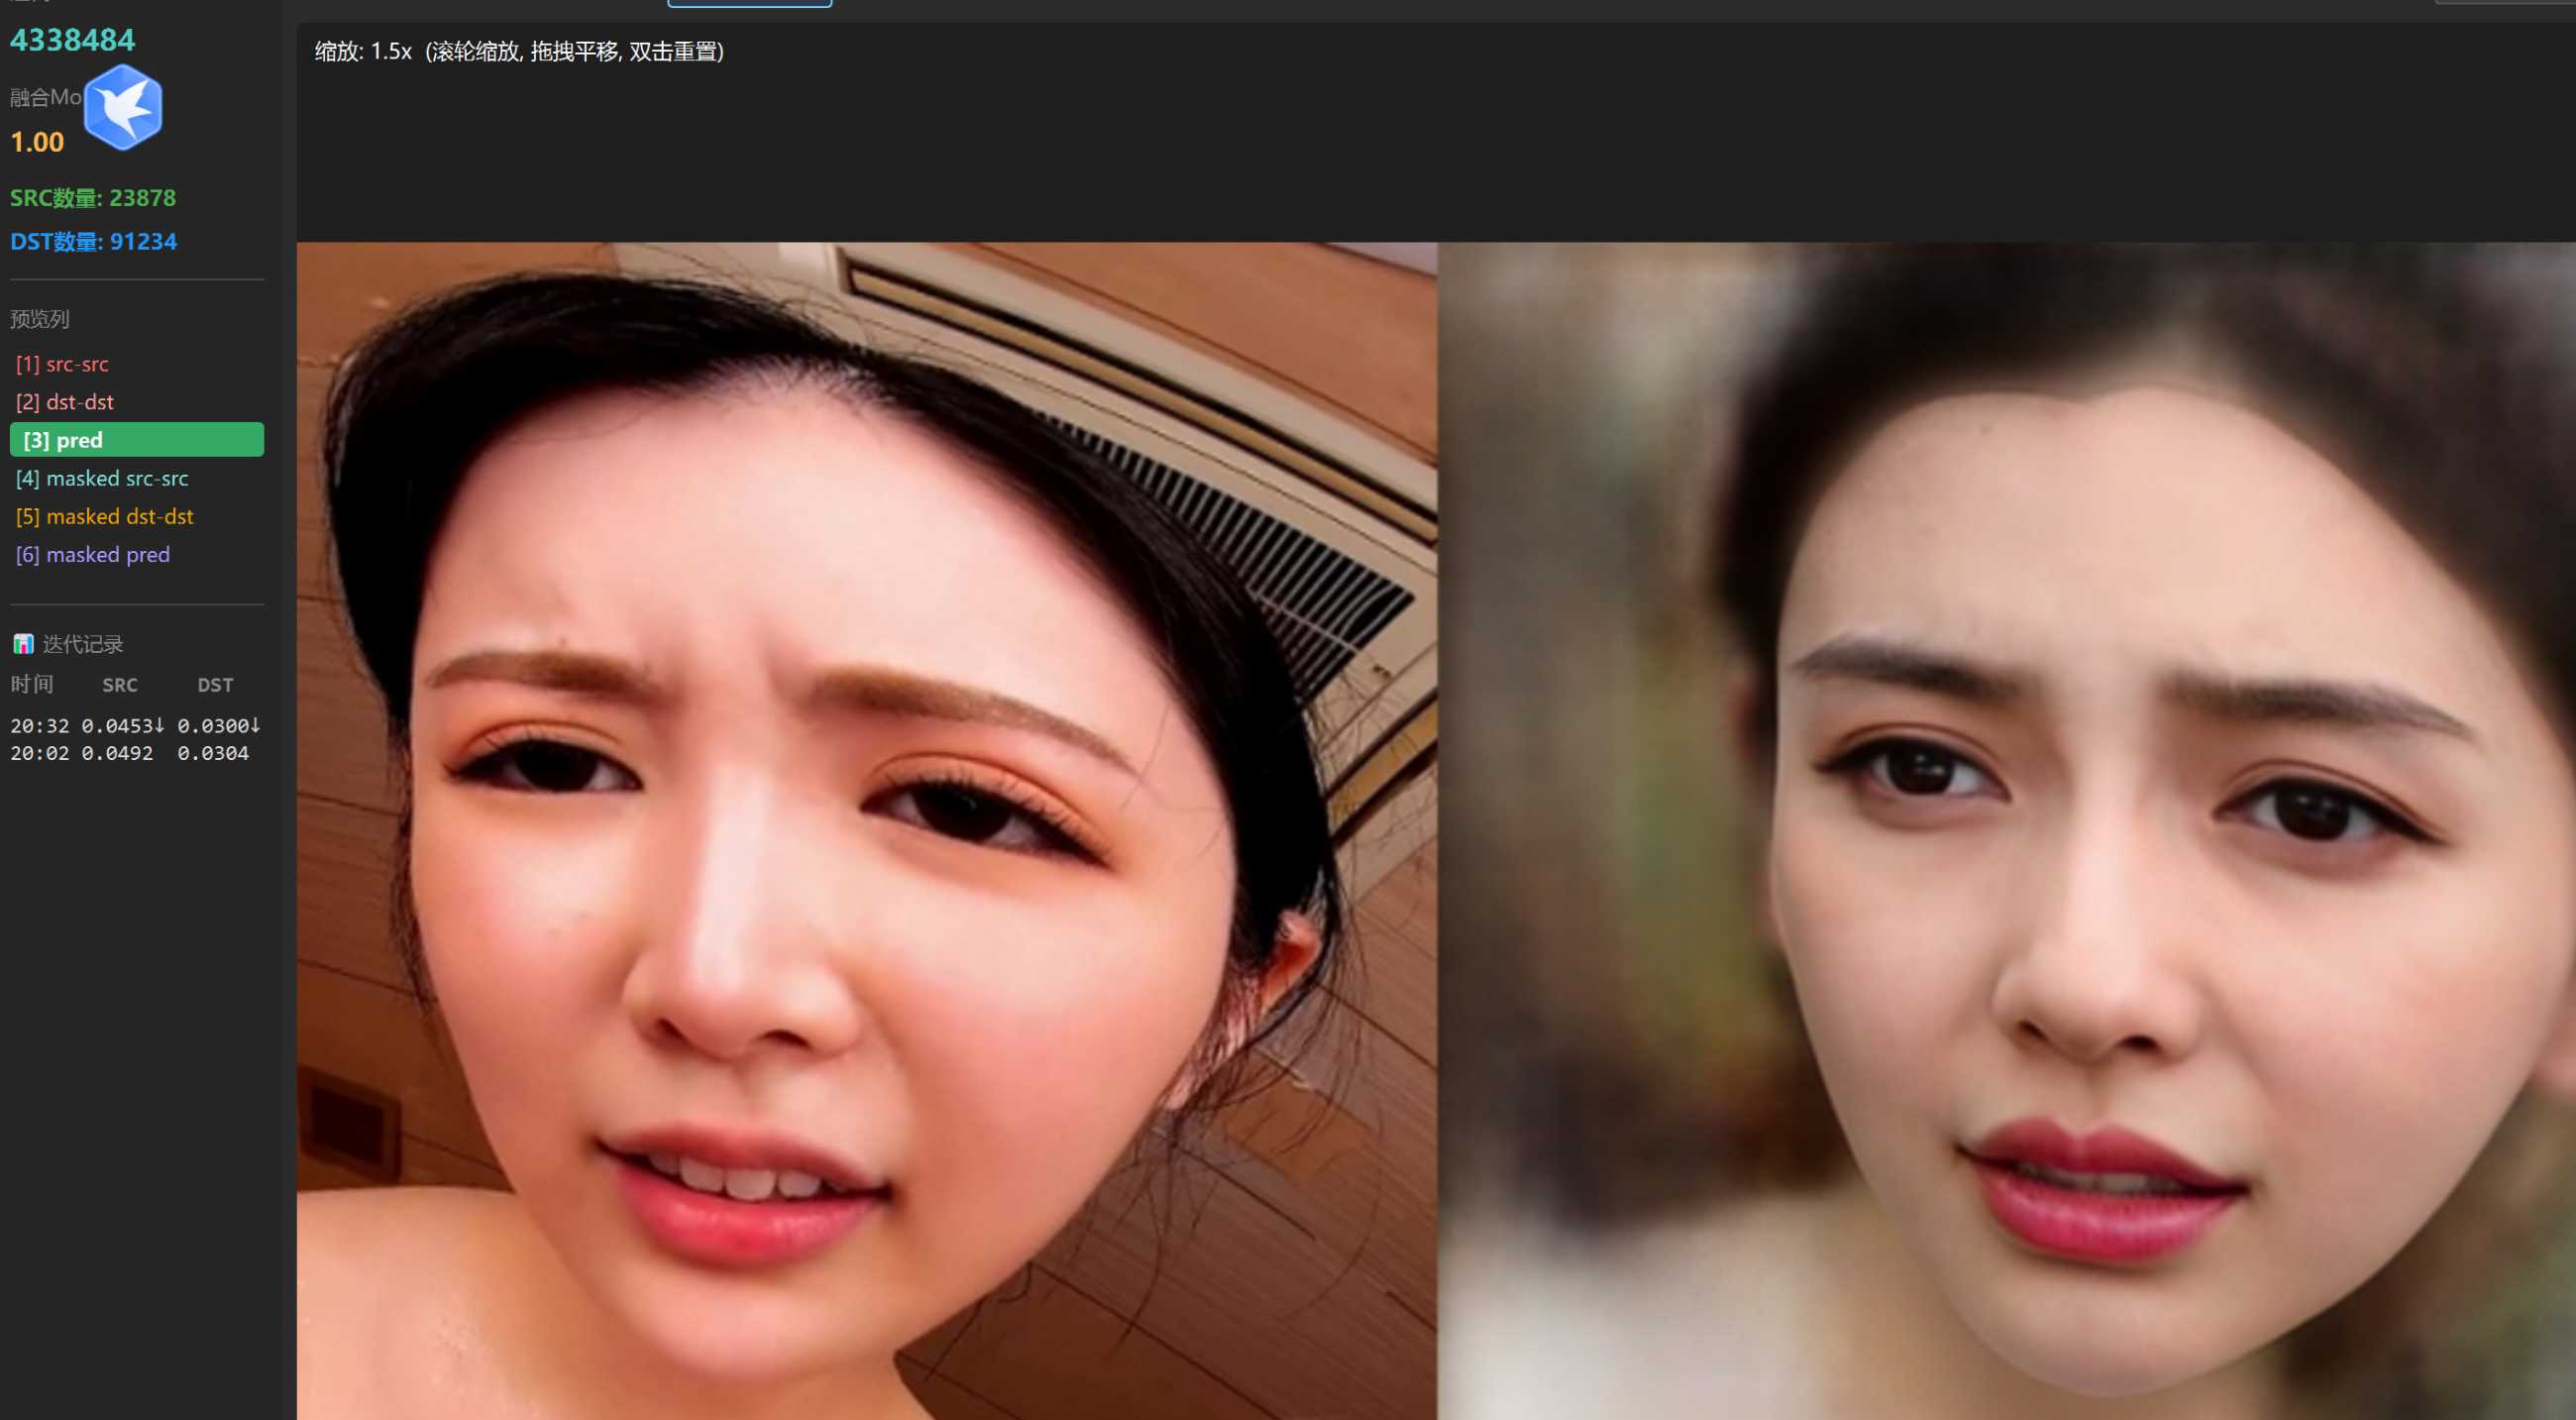The height and width of the screenshot is (1420, 2576).
Task: Click the right predicted face image
Action: (x=2005, y=830)
